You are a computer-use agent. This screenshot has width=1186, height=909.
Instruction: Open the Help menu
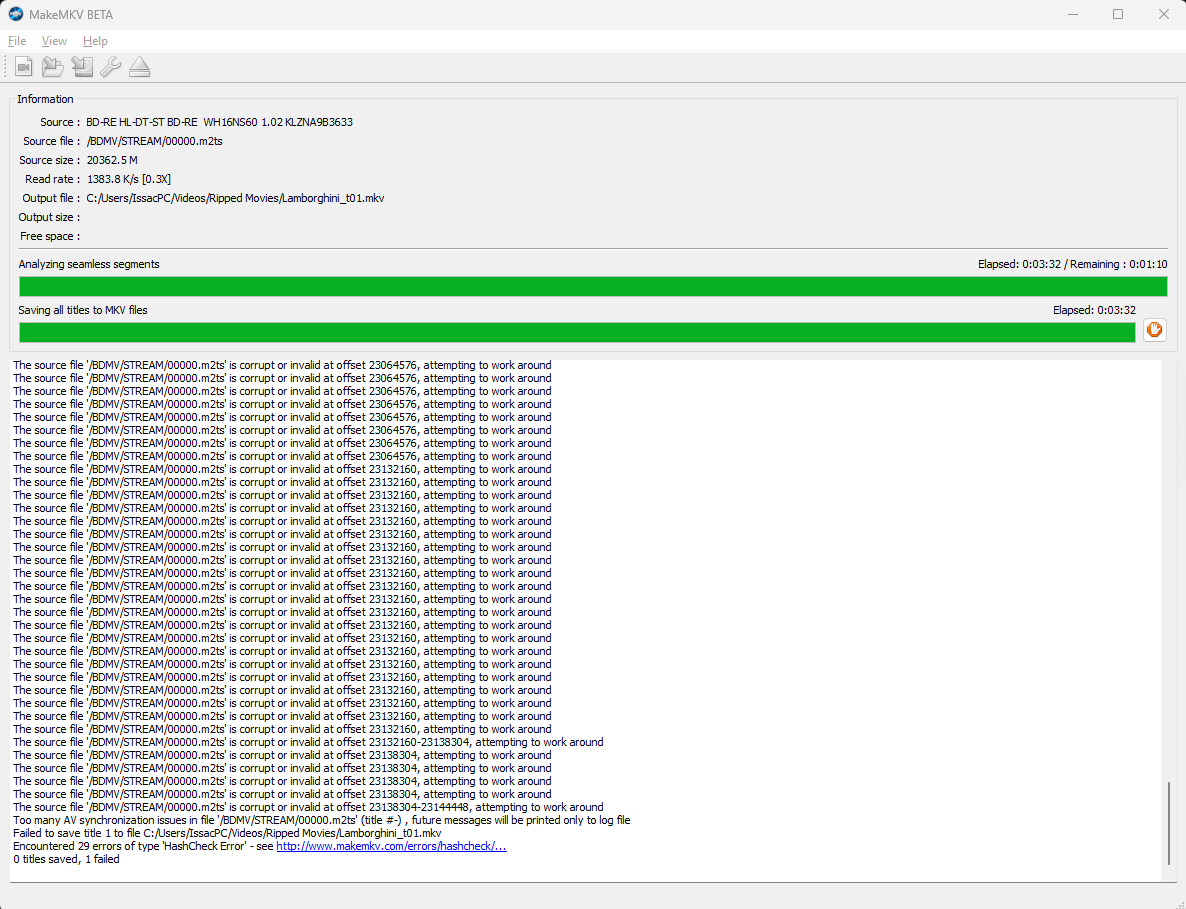tap(95, 41)
